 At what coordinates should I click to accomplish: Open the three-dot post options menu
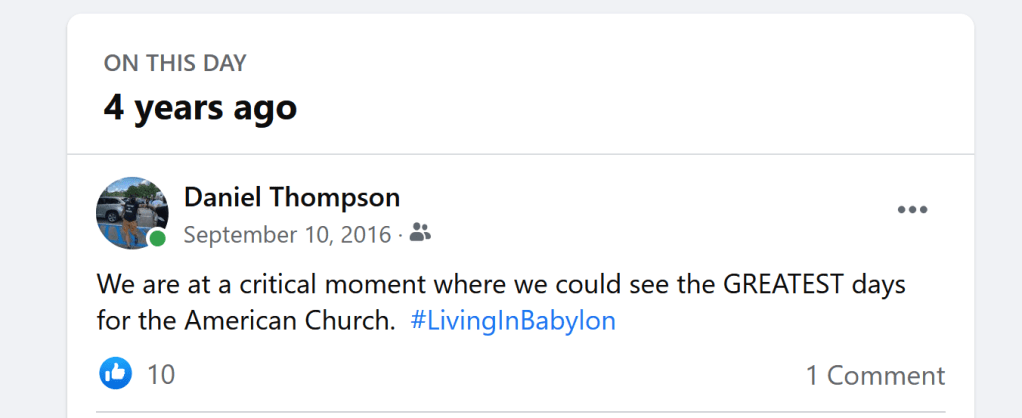click(912, 210)
